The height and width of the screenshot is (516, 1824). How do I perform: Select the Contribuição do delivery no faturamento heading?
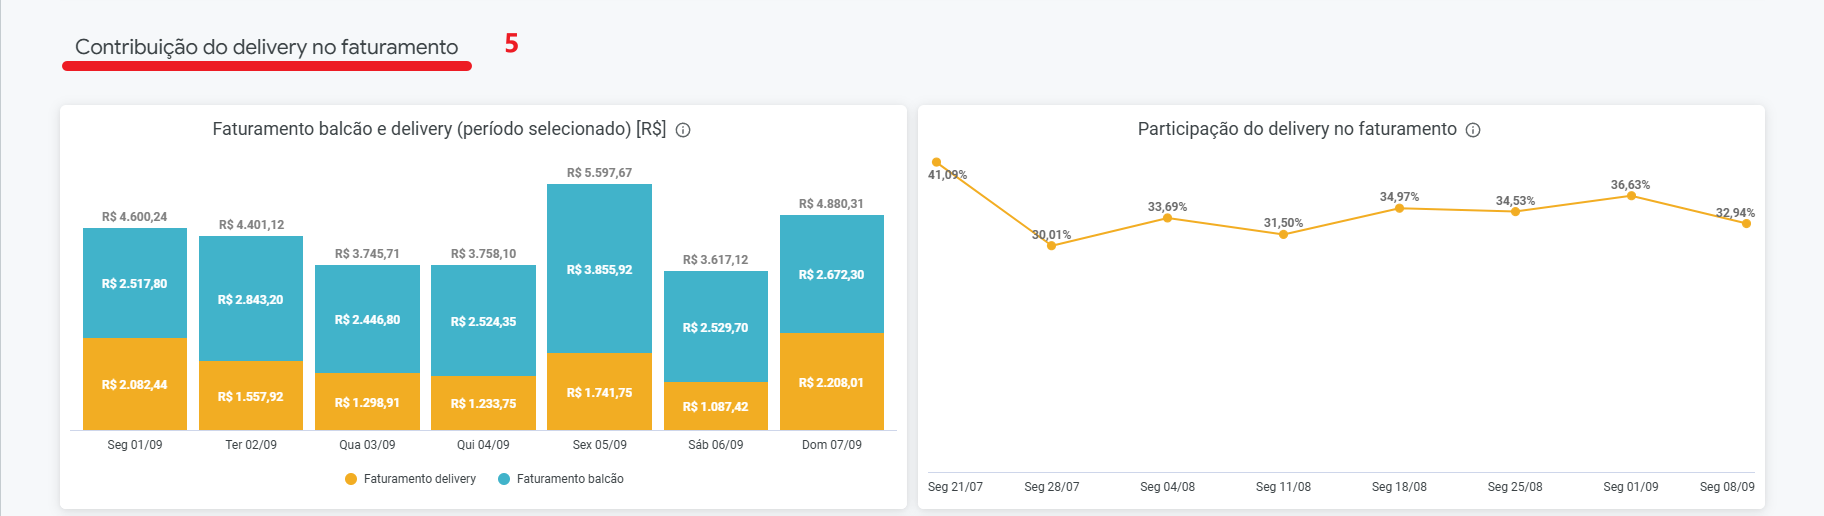[x=266, y=47]
